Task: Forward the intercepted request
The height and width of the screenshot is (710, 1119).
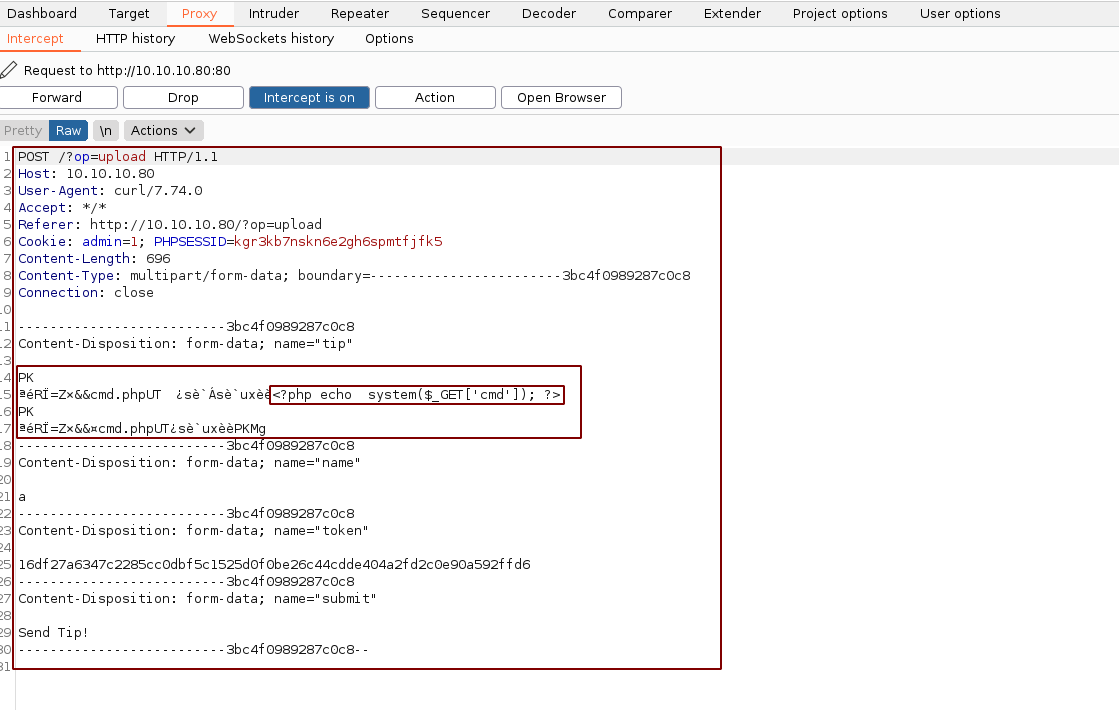Action: pyautogui.click(x=57, y=97)
